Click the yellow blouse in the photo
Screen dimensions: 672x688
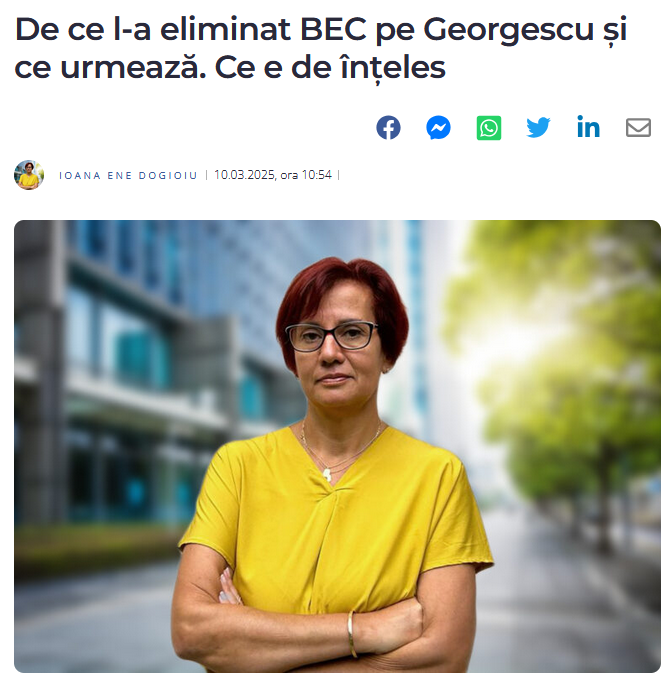tap(336, 518)
